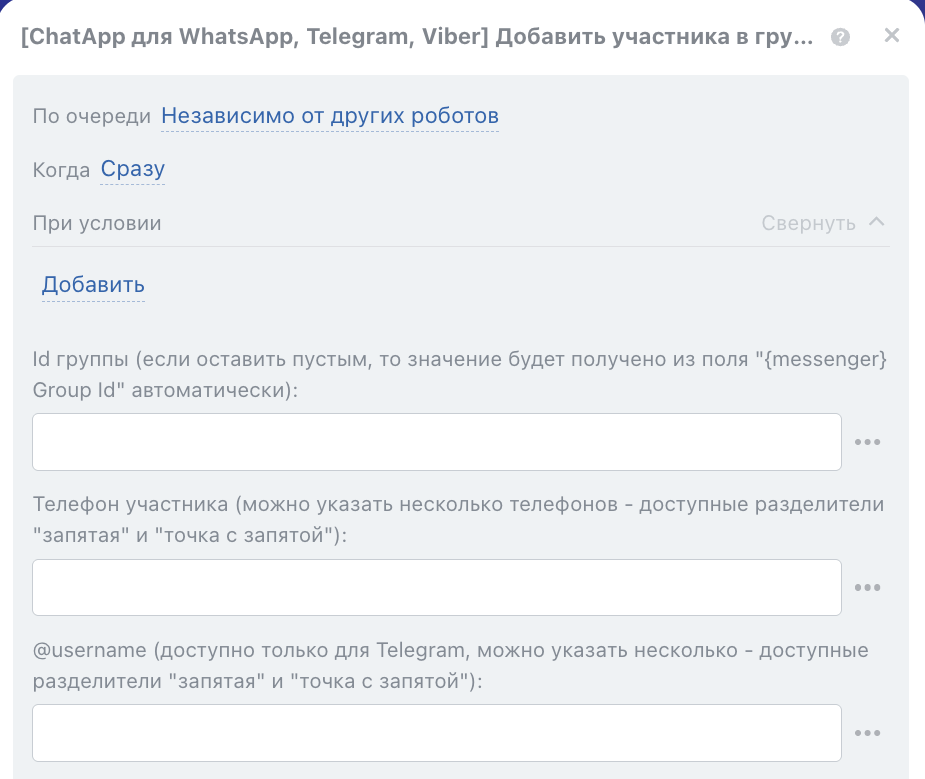Open the help question mark icon
Screen dimensions: 925x779
click(x=841, y=38)
